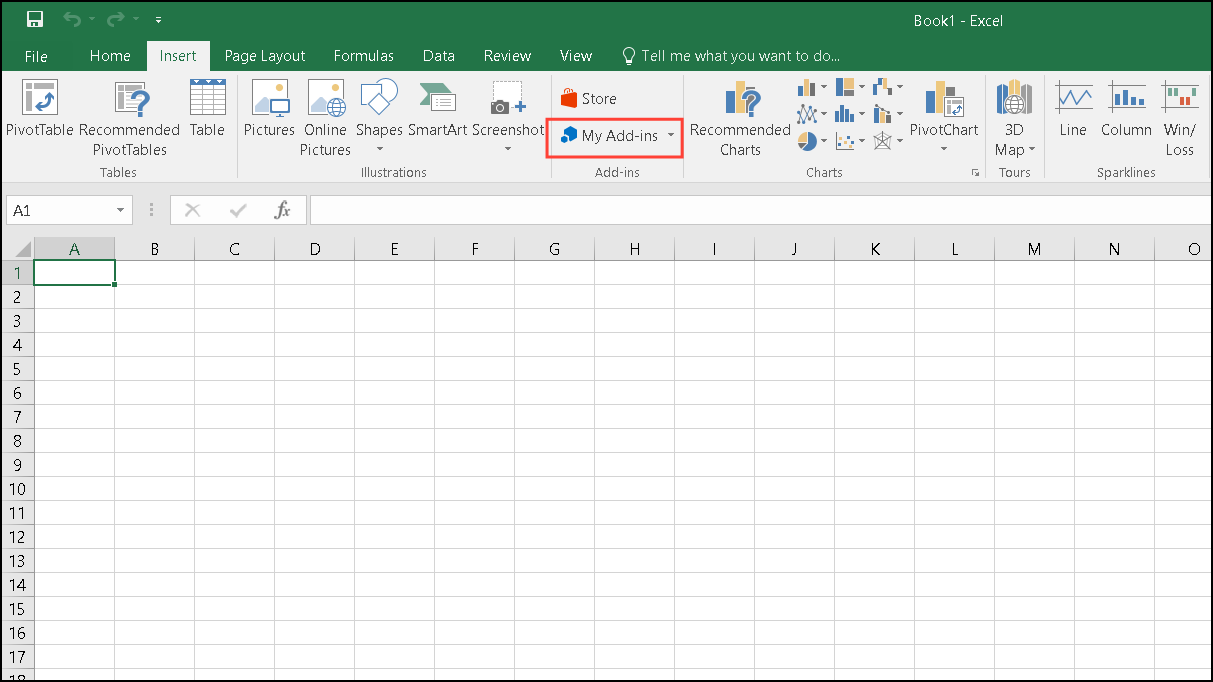
Task: Expand the 3D Map dropdown arrow
Action: point(1031,150)
